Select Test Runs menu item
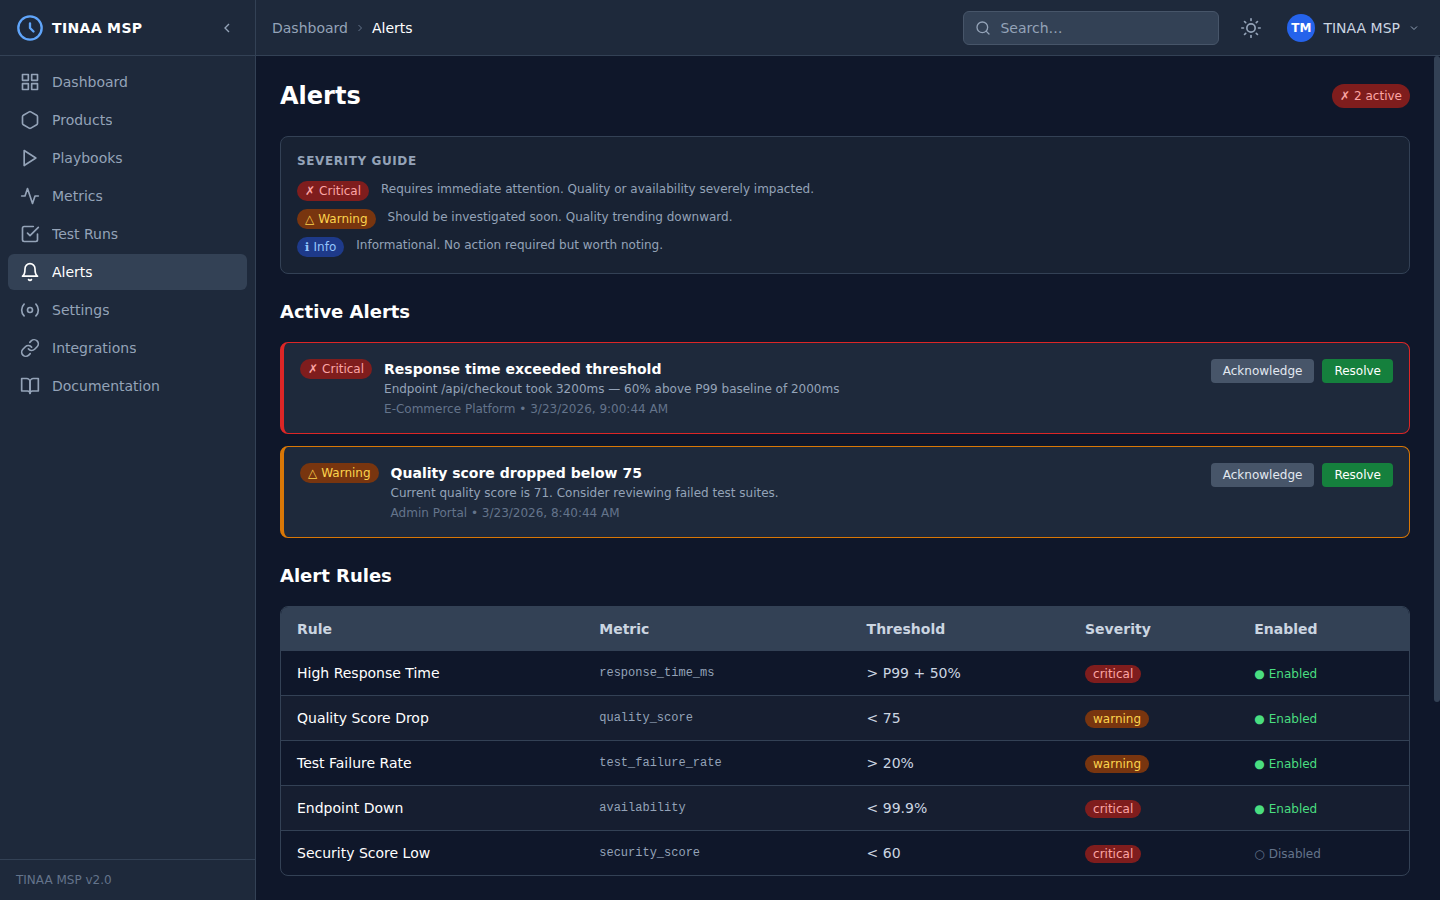Viewport: 1440px width, 900px height. 127,234
